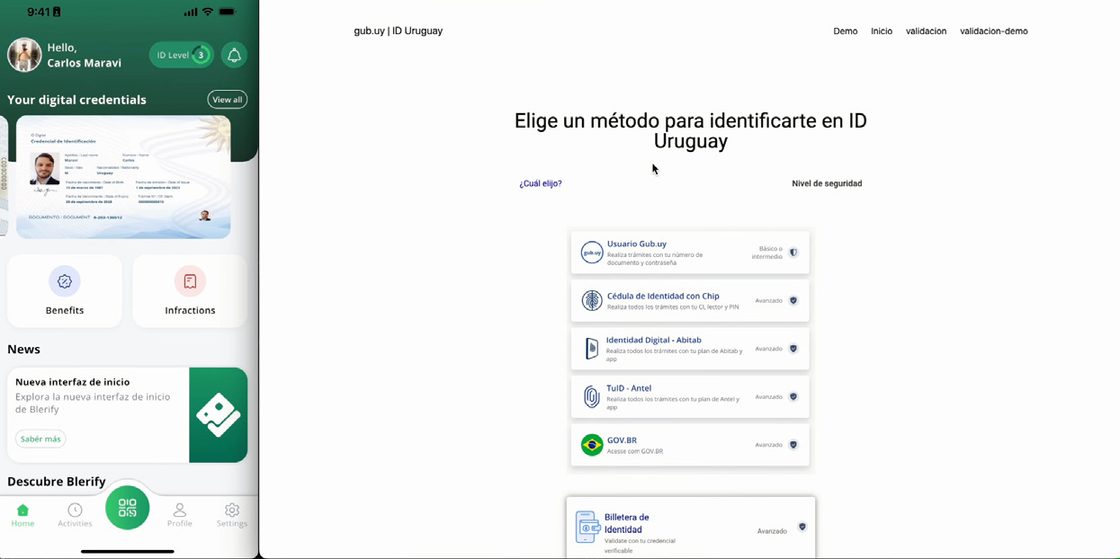The height and width of the screenshot is (559, 1120).
Task: Click gub.uy | ID Uruguay site title
Action: point(398,31)
